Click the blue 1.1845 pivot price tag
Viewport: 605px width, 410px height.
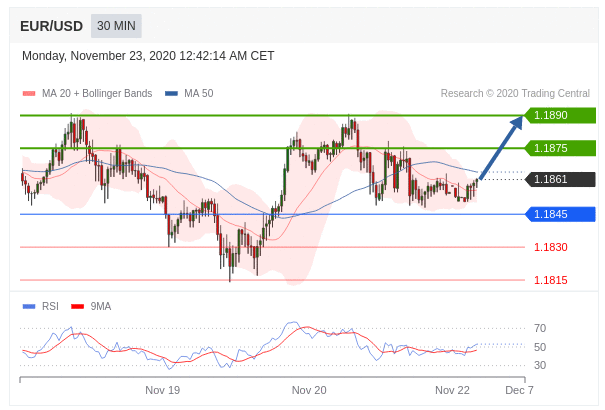click(560, 214)
